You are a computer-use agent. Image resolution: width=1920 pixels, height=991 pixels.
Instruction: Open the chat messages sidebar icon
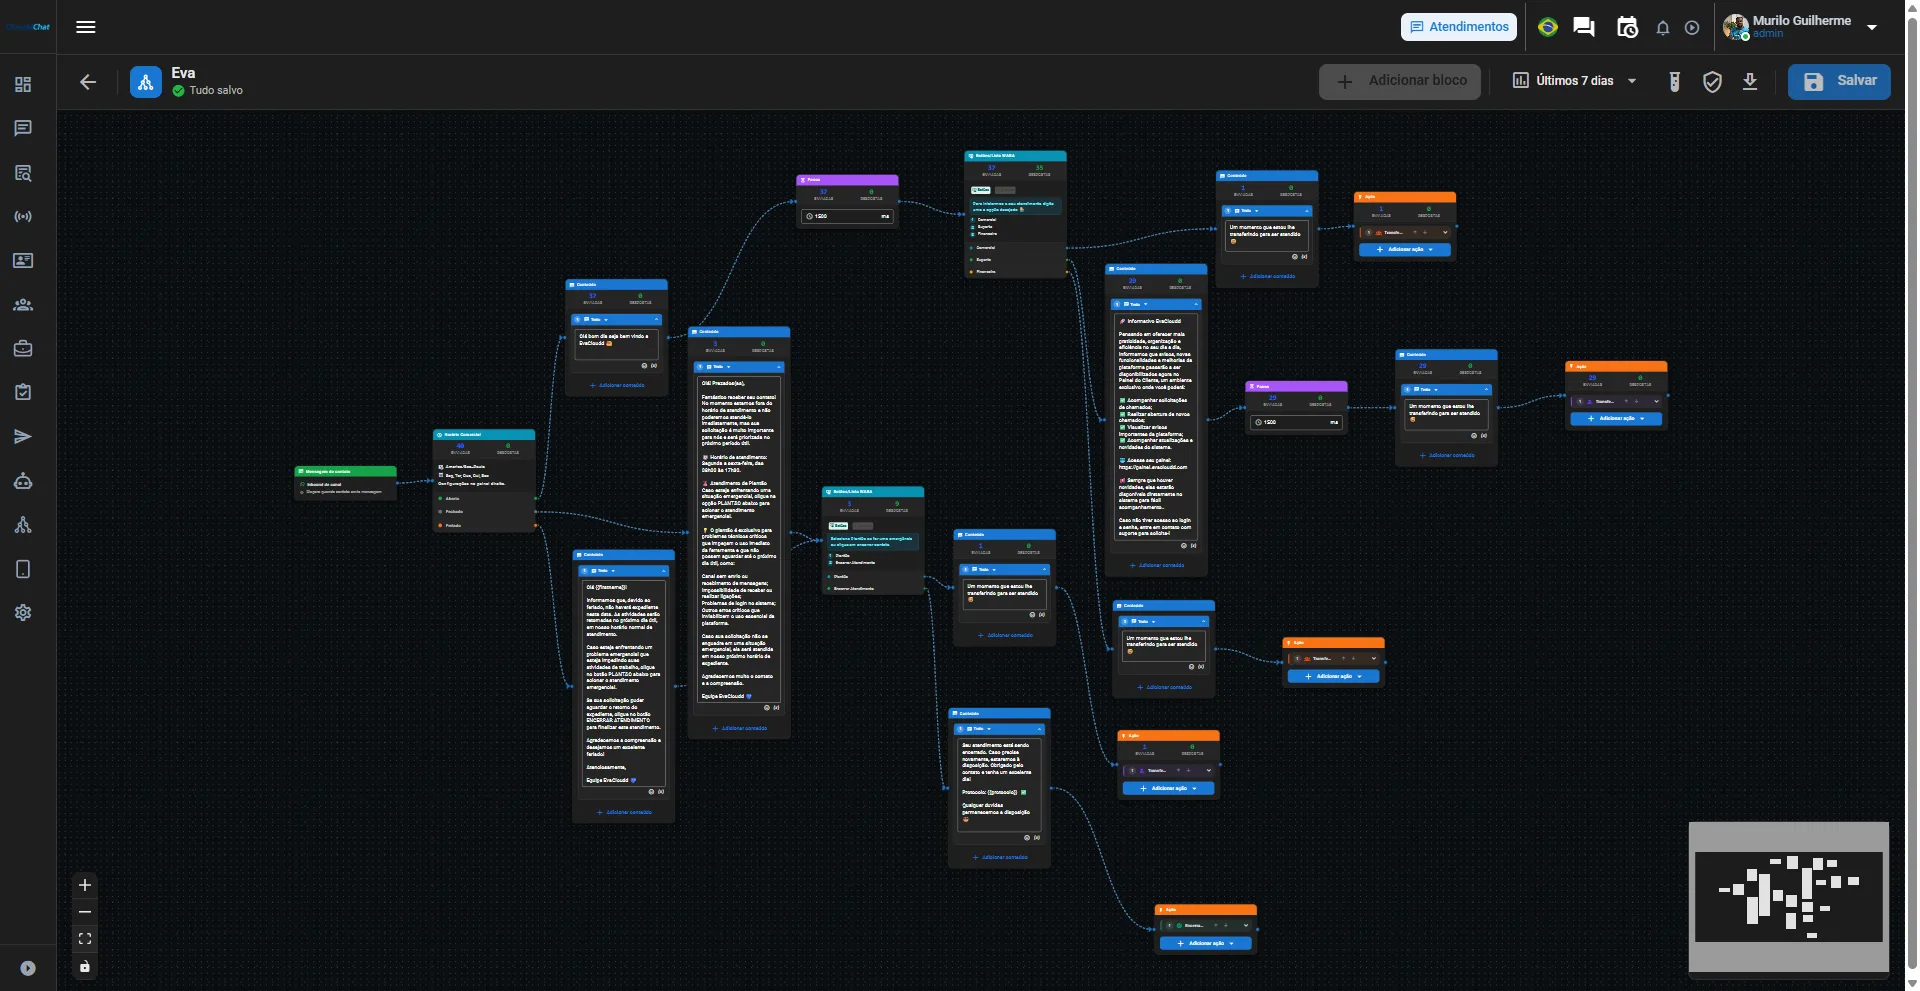pyautogui.click(x=23, y=128)
